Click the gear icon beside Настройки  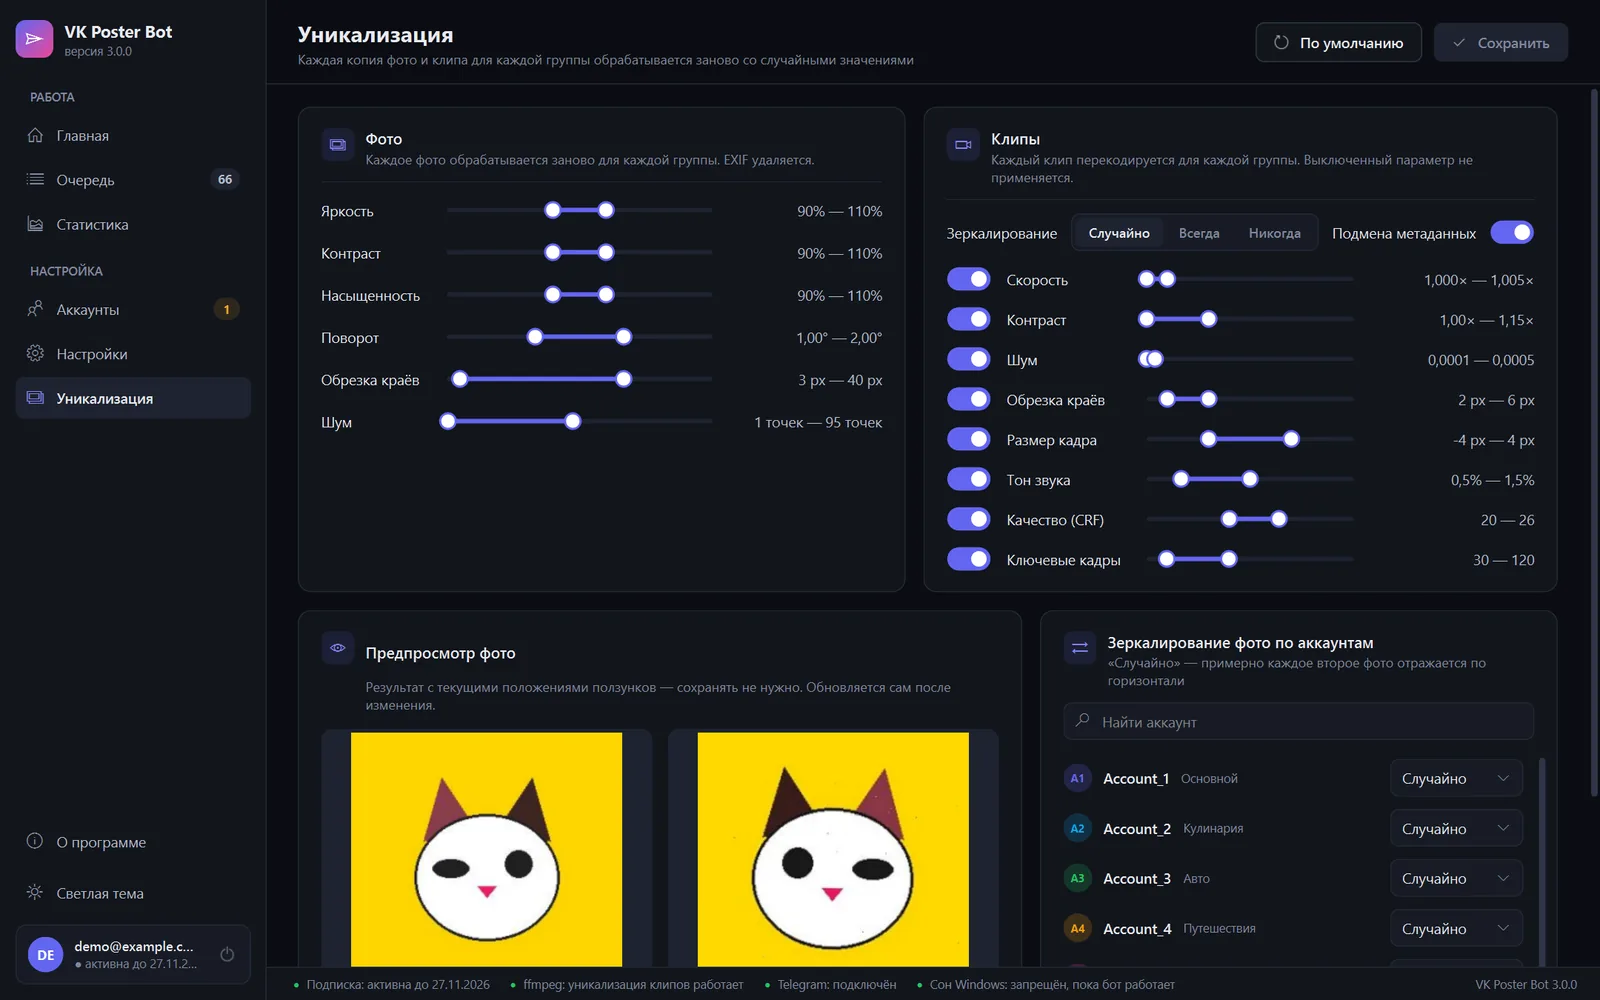coord(35,353)
